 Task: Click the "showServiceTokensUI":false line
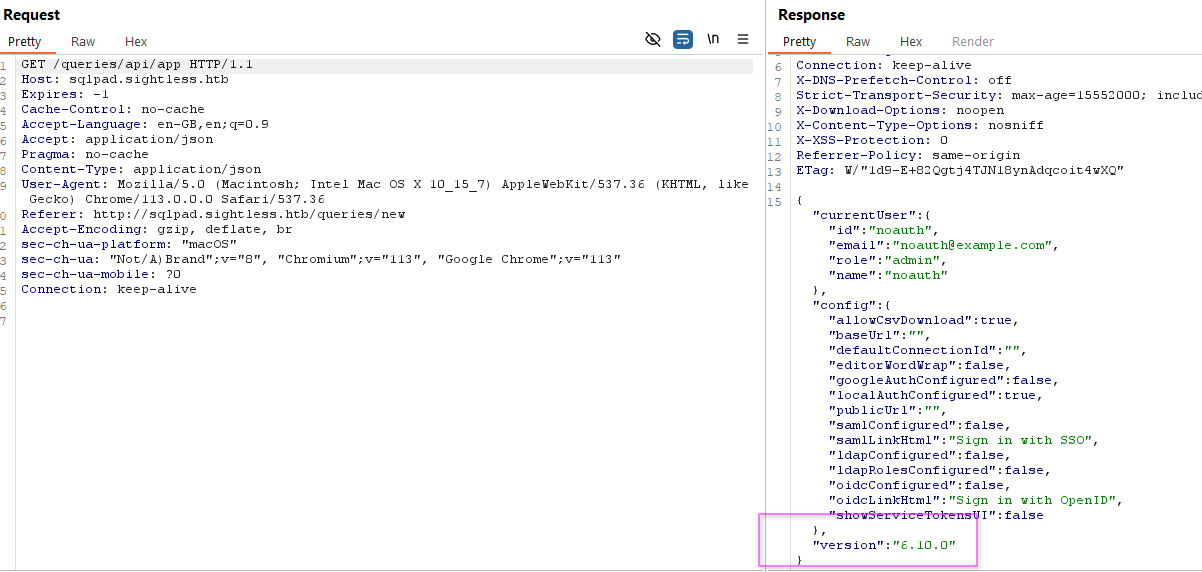point(936,515)
